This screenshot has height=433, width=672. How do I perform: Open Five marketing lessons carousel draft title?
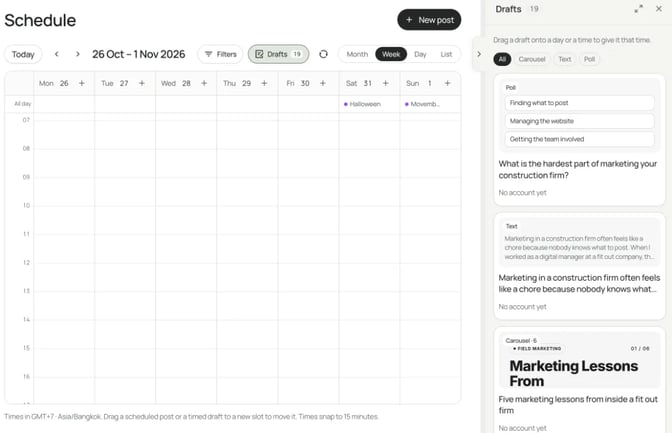(x=578, y=405)
